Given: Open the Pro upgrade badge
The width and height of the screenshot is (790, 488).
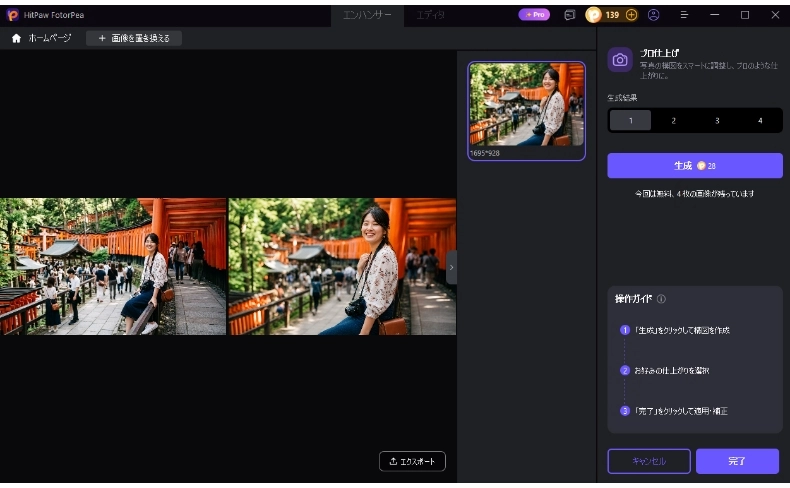Looking at the screenshot, I should pos(534,15).
